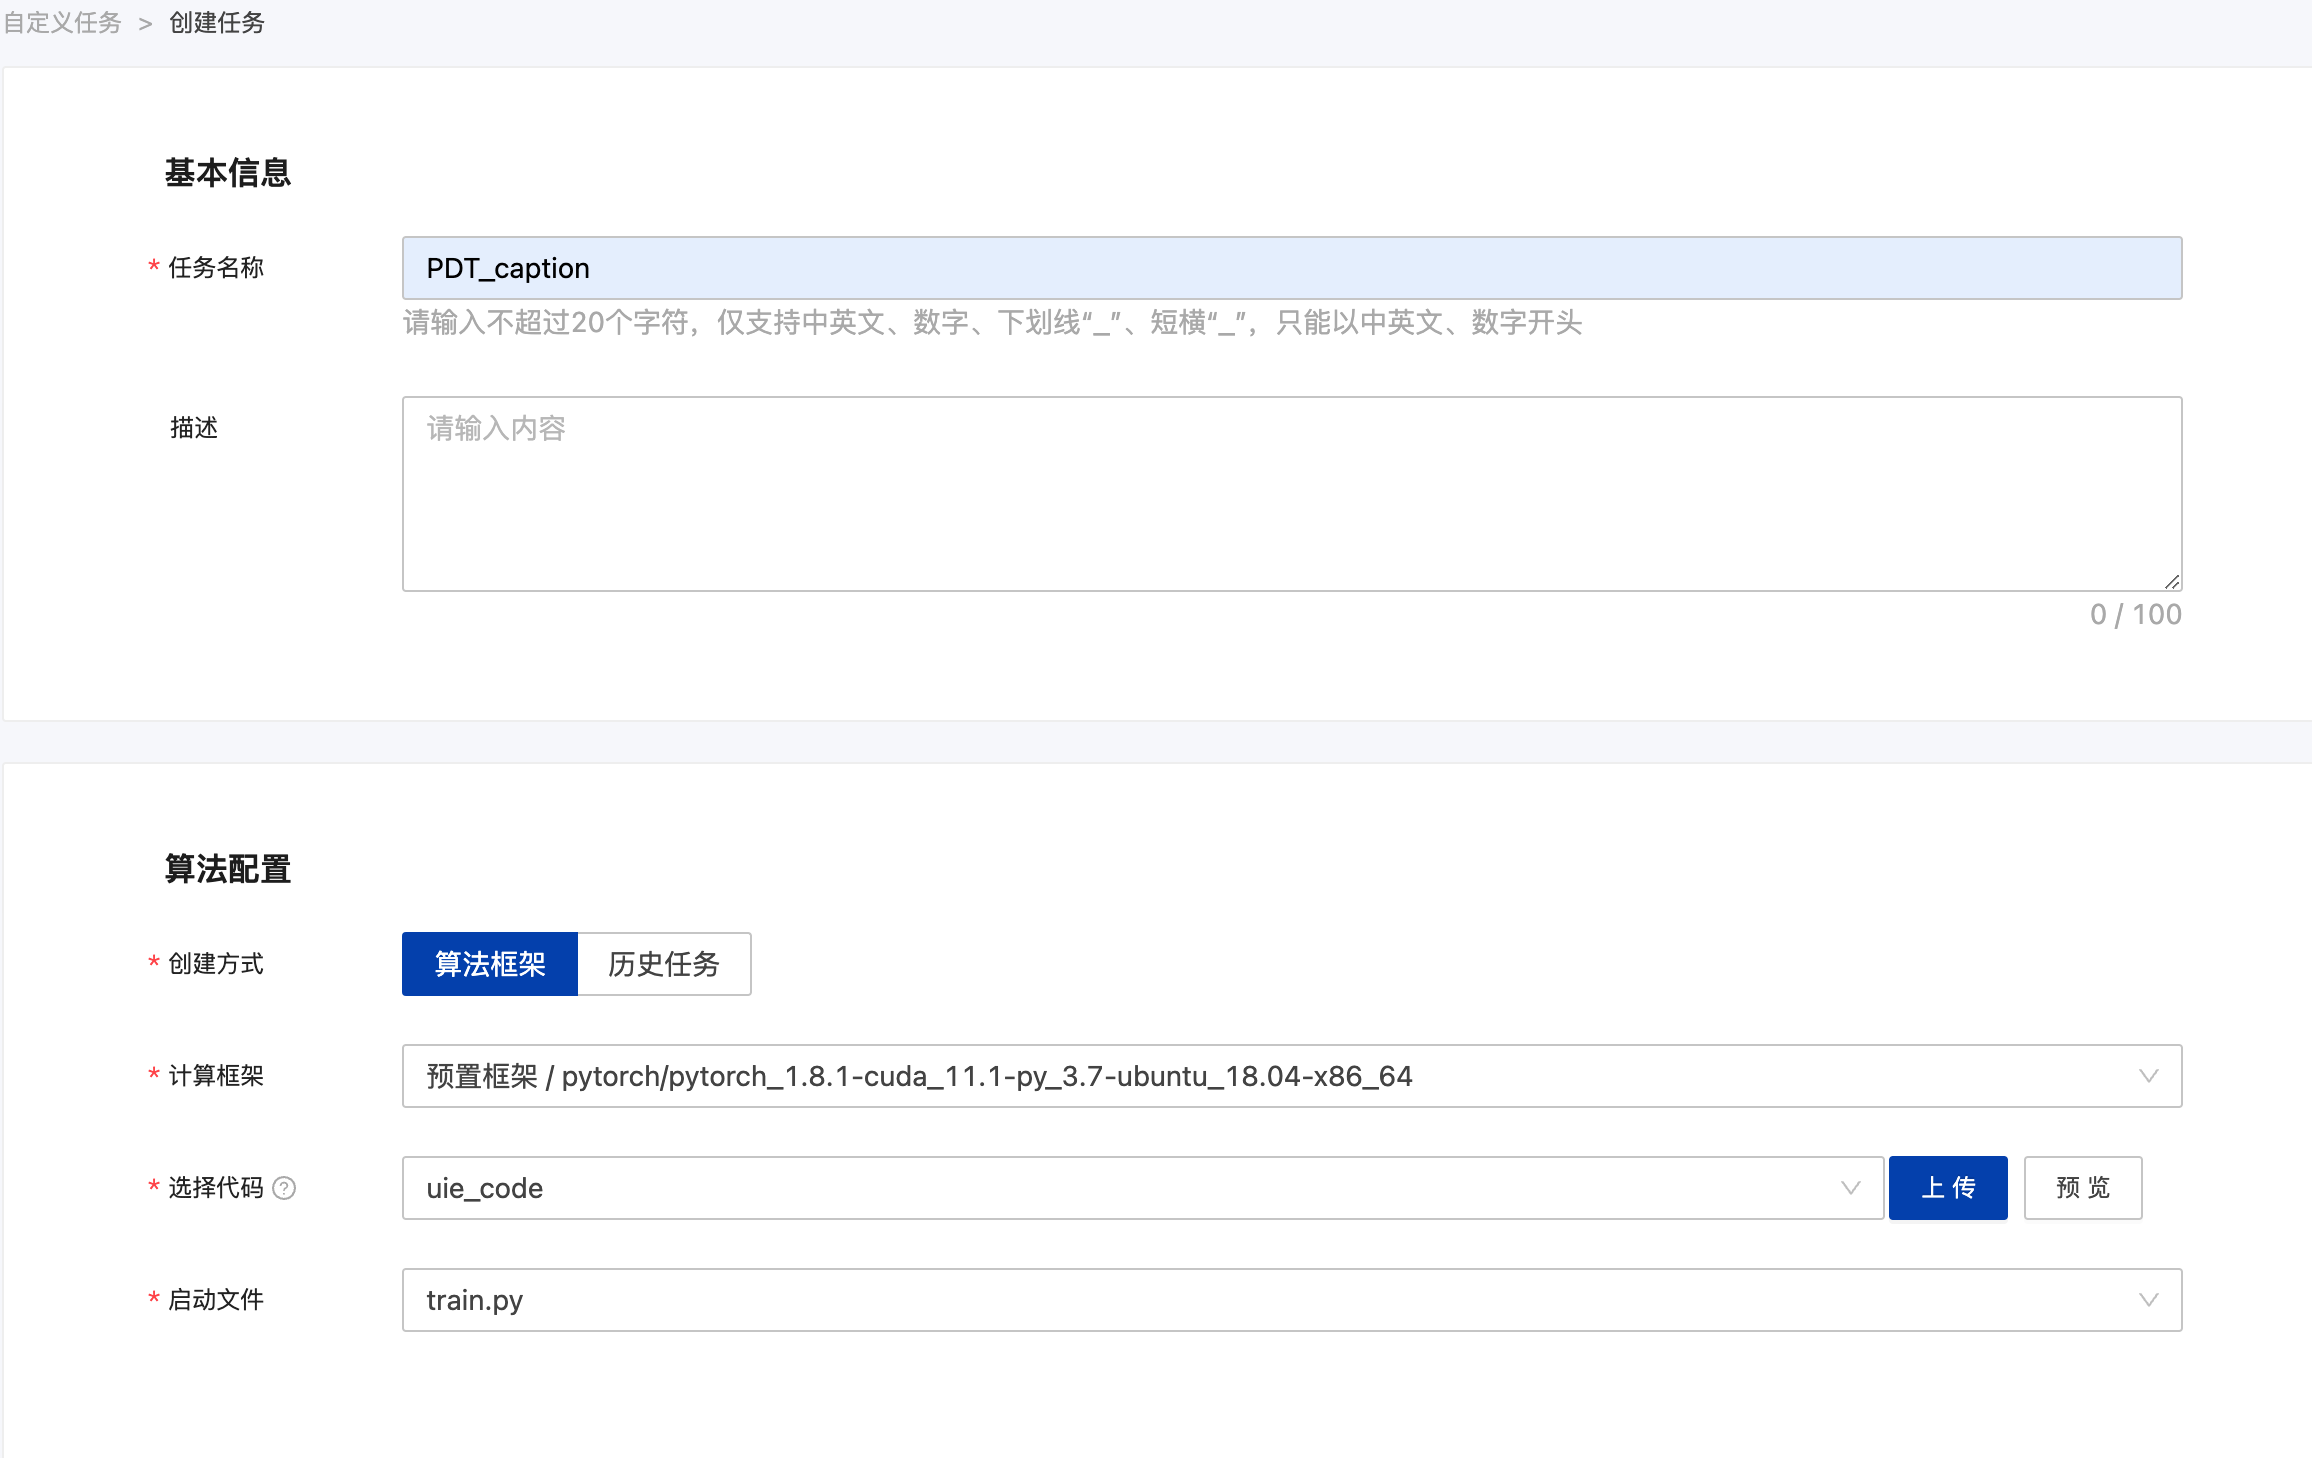2312x1458 pixels.
Task: Click the resize handle of the 描述 textarea
Action: point(2172,582)
